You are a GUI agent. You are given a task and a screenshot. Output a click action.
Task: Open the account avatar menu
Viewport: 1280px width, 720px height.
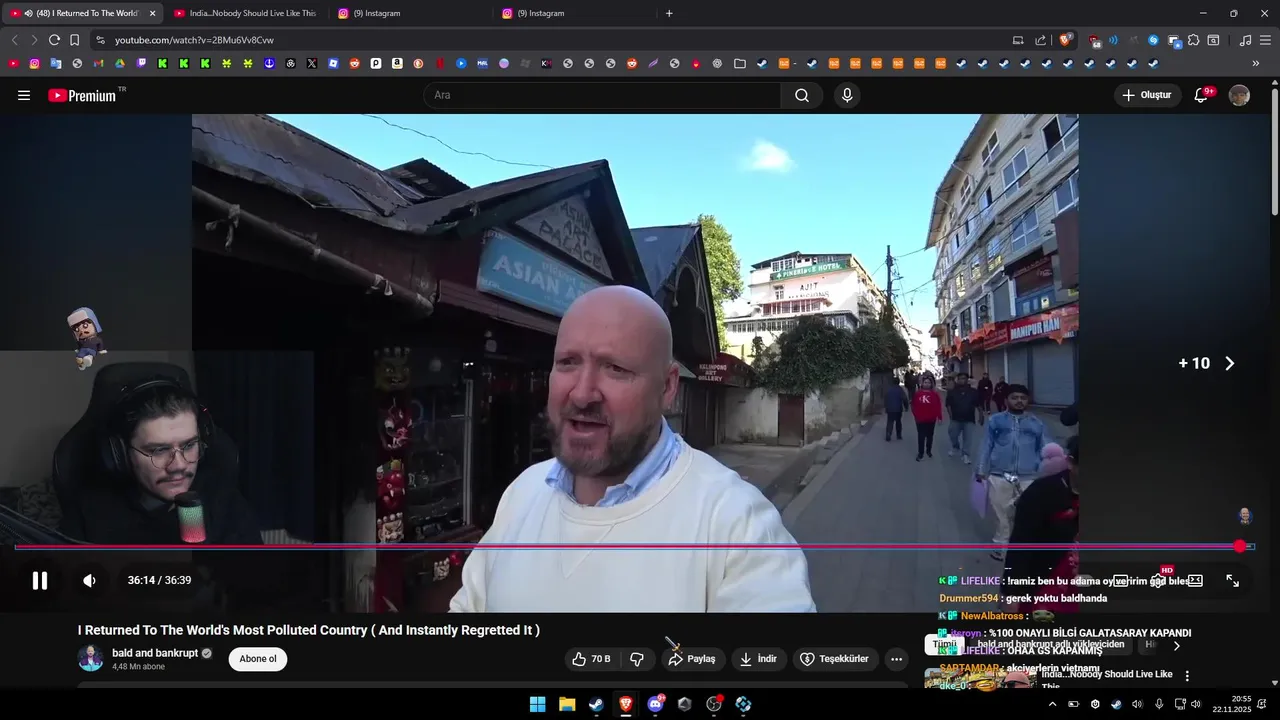tap(1239, 95)
